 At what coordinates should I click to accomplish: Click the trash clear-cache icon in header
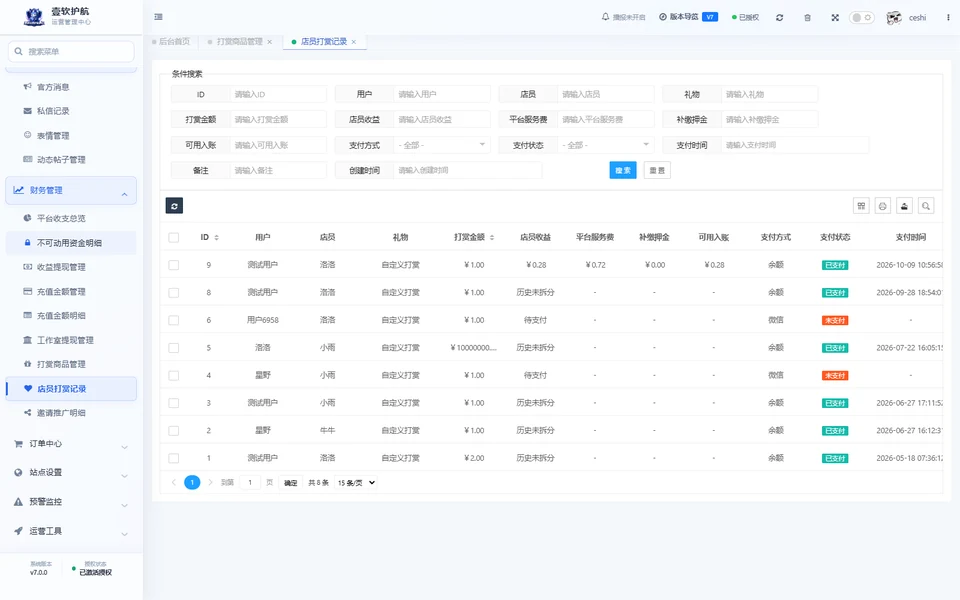(x=808, y=18)
